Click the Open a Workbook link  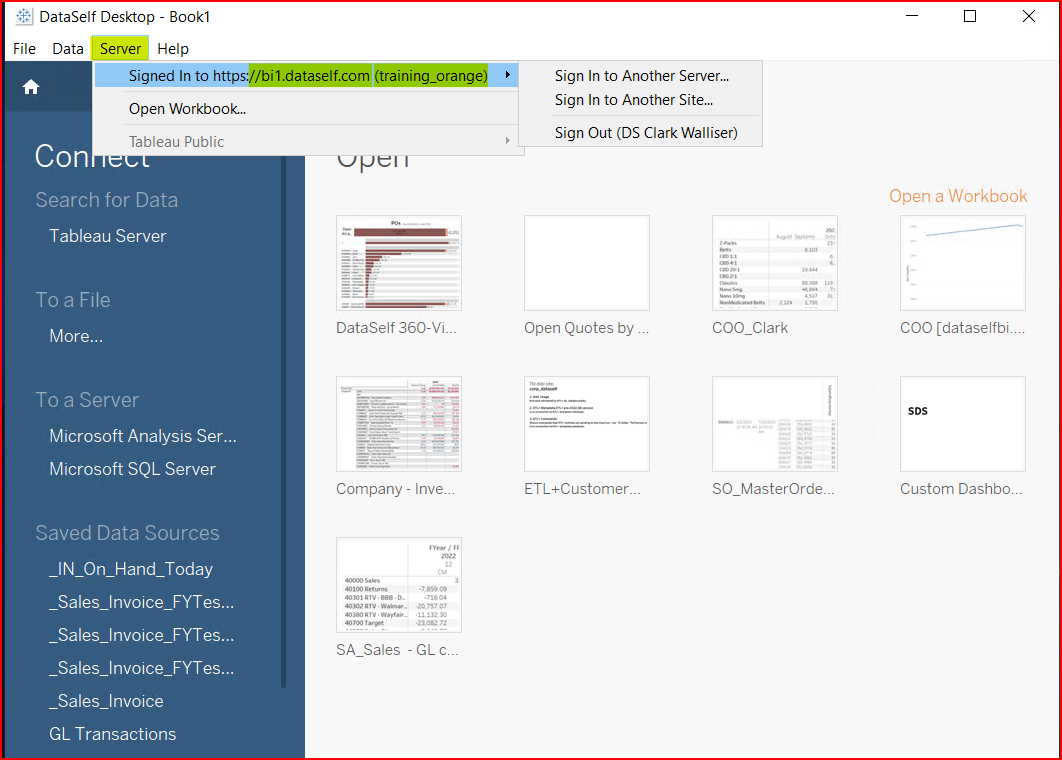point(957,196)
